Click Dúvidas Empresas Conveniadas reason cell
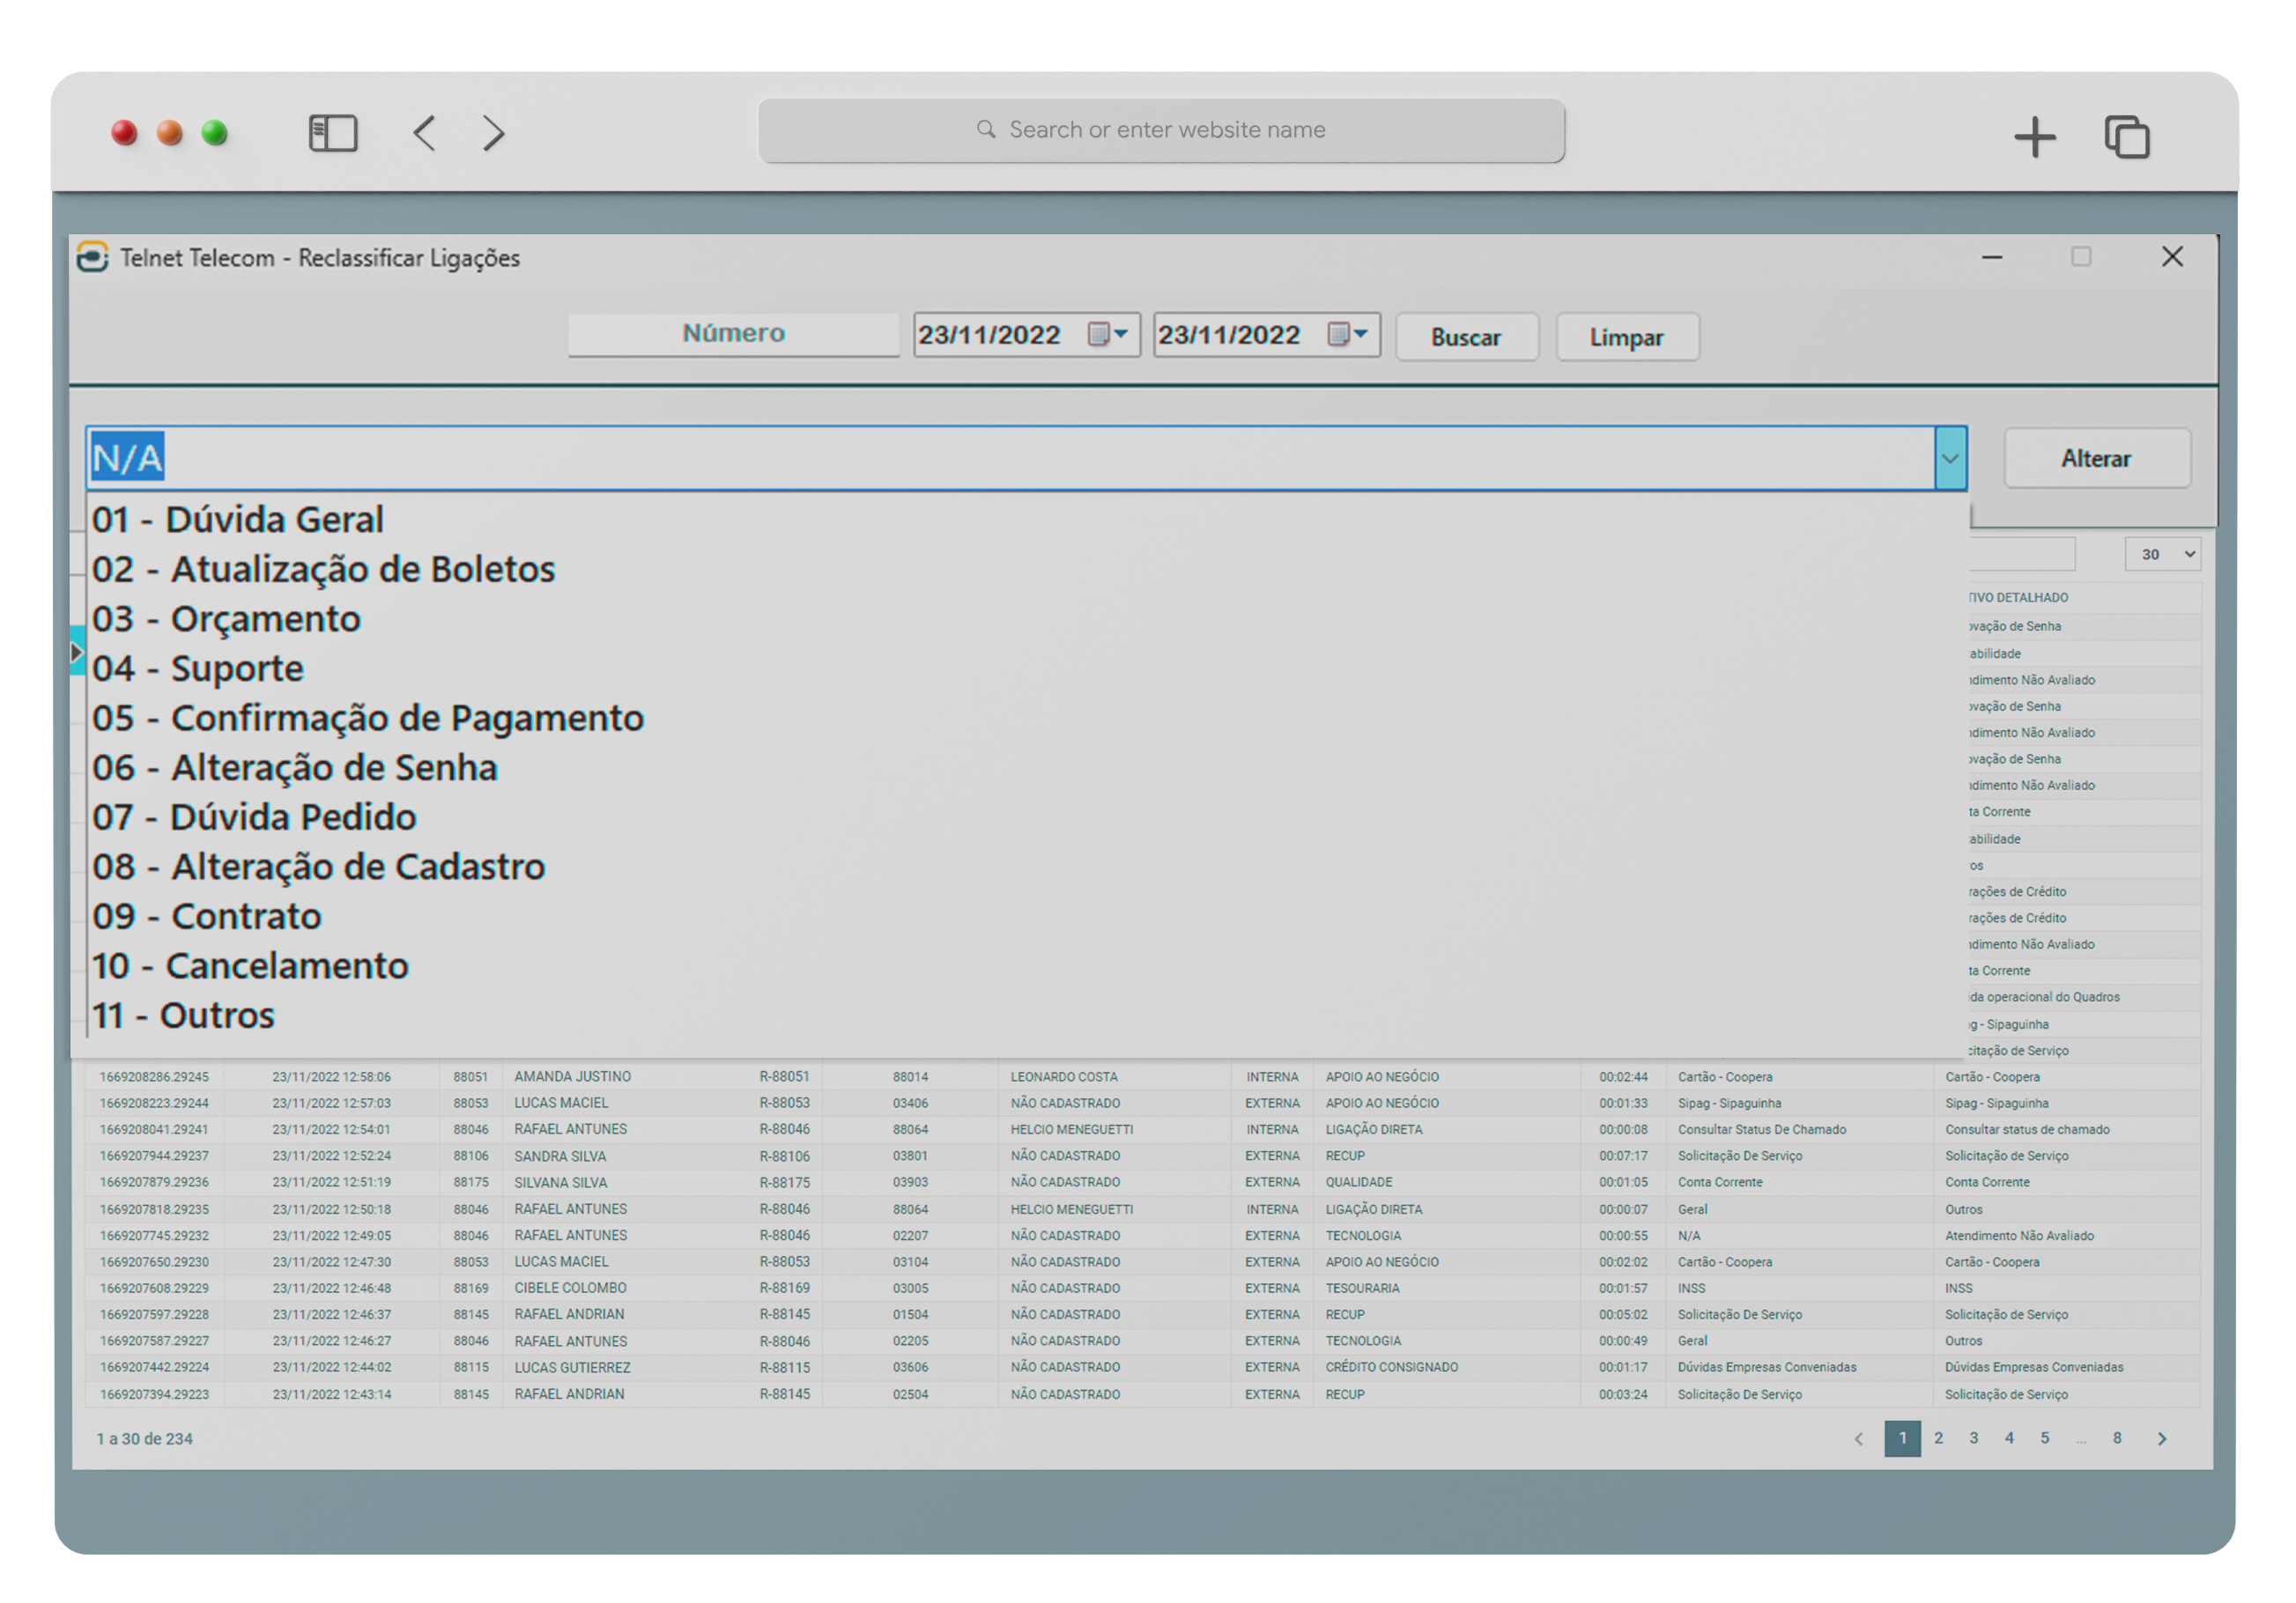The width and height of the screenshot is (2296, 1603). pyautogui.click(x=1766, y=1367)
